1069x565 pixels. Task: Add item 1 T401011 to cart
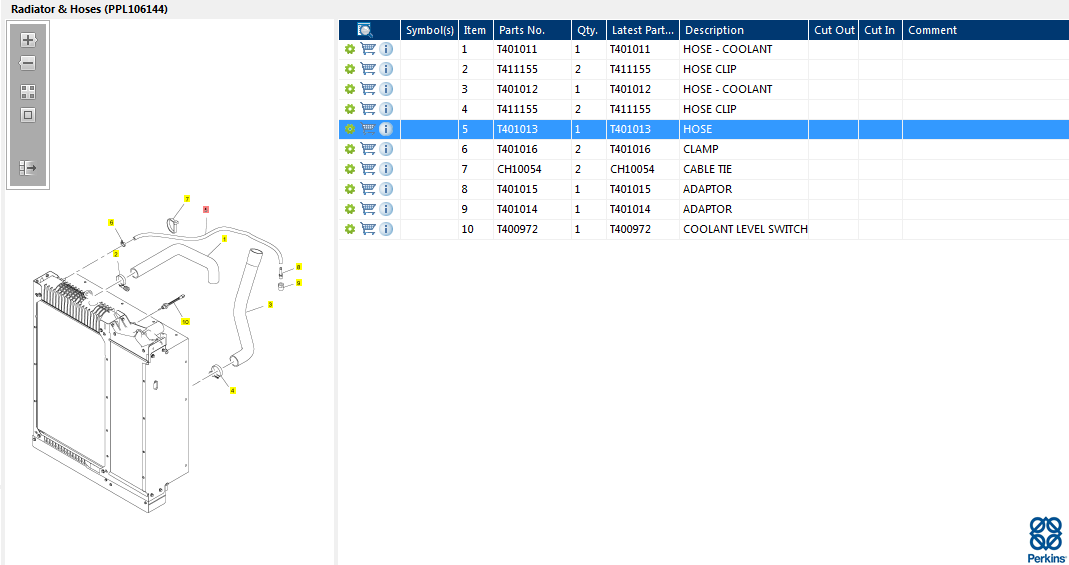click(x=368, y=49)
